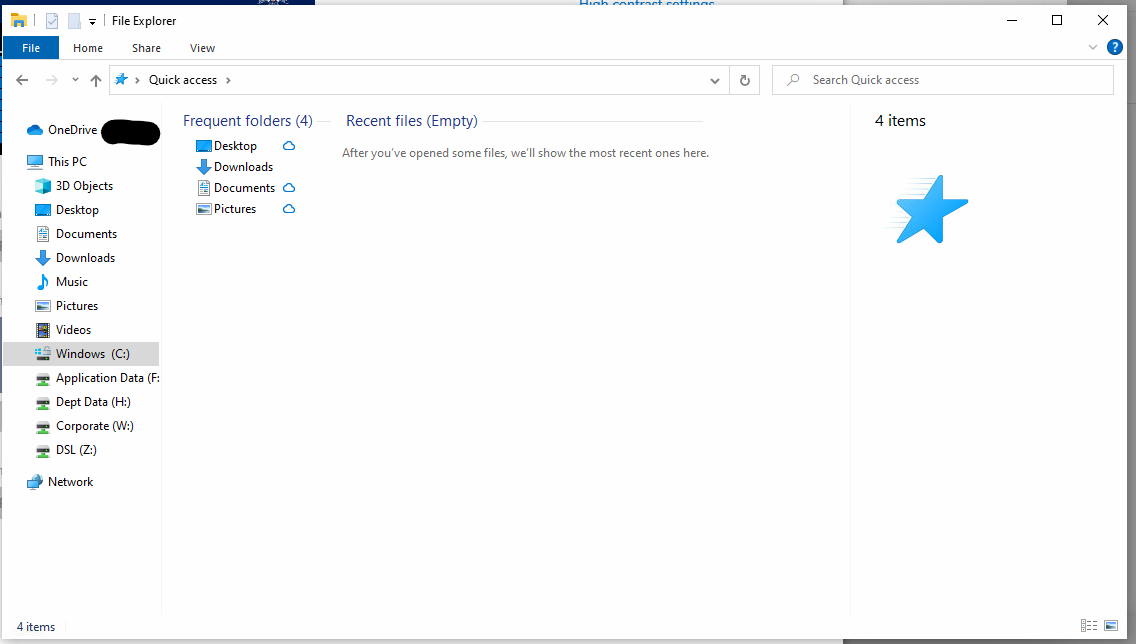Click the OneDrive cloud status icon beside Documents

(289, 187)
